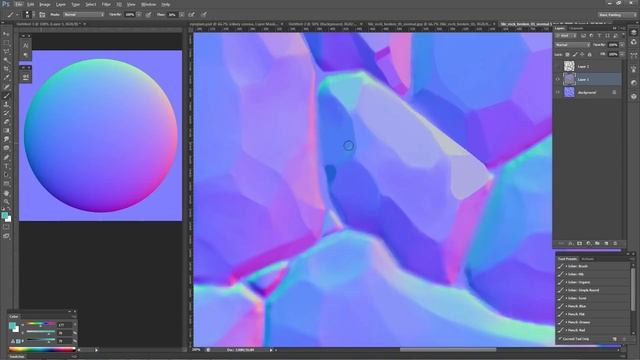Lock all on the layer with padlock
Viewport: 640px width, 360px height.
click(590, 54)
